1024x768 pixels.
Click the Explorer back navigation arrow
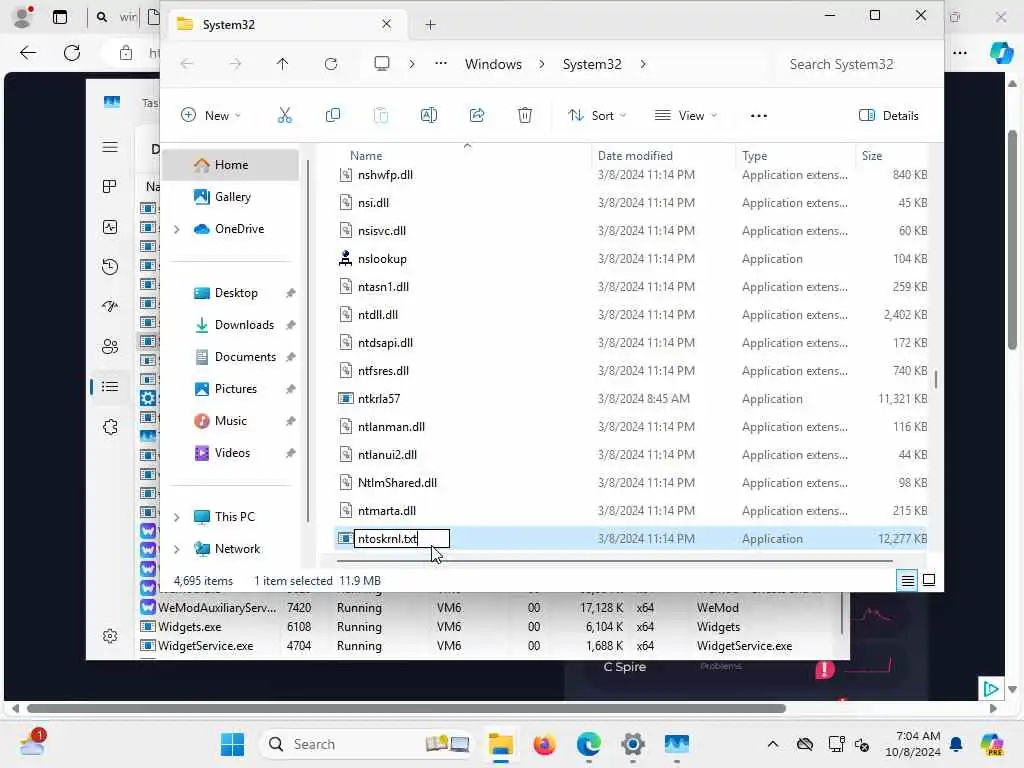pyautogui.click(x=187, y=64)
